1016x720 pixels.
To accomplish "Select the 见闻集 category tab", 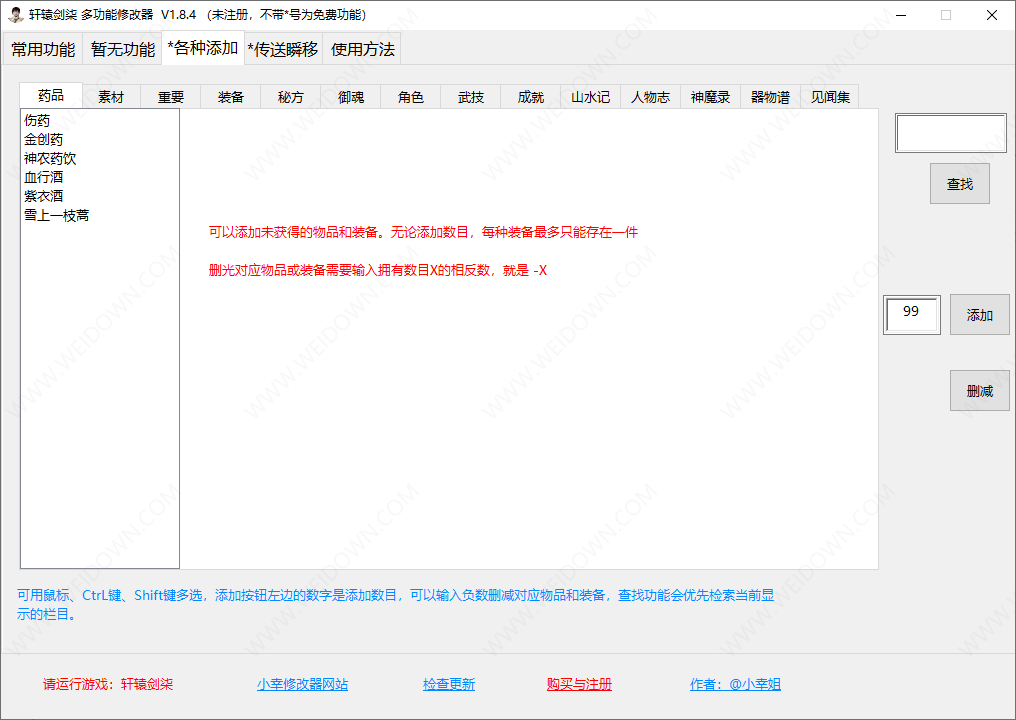I will coord(830,97).
